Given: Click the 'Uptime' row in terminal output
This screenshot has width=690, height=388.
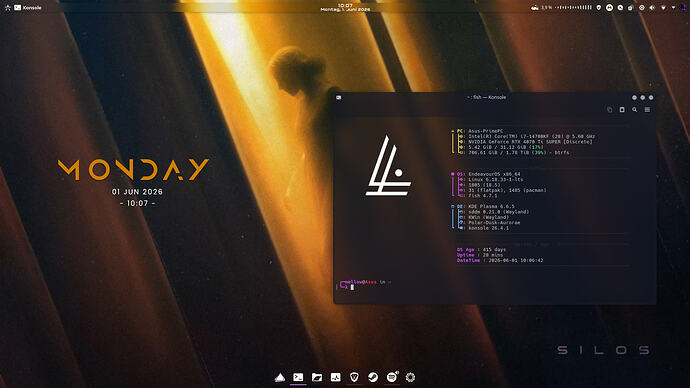Looking at the screenshot, I should pos(481,255).
